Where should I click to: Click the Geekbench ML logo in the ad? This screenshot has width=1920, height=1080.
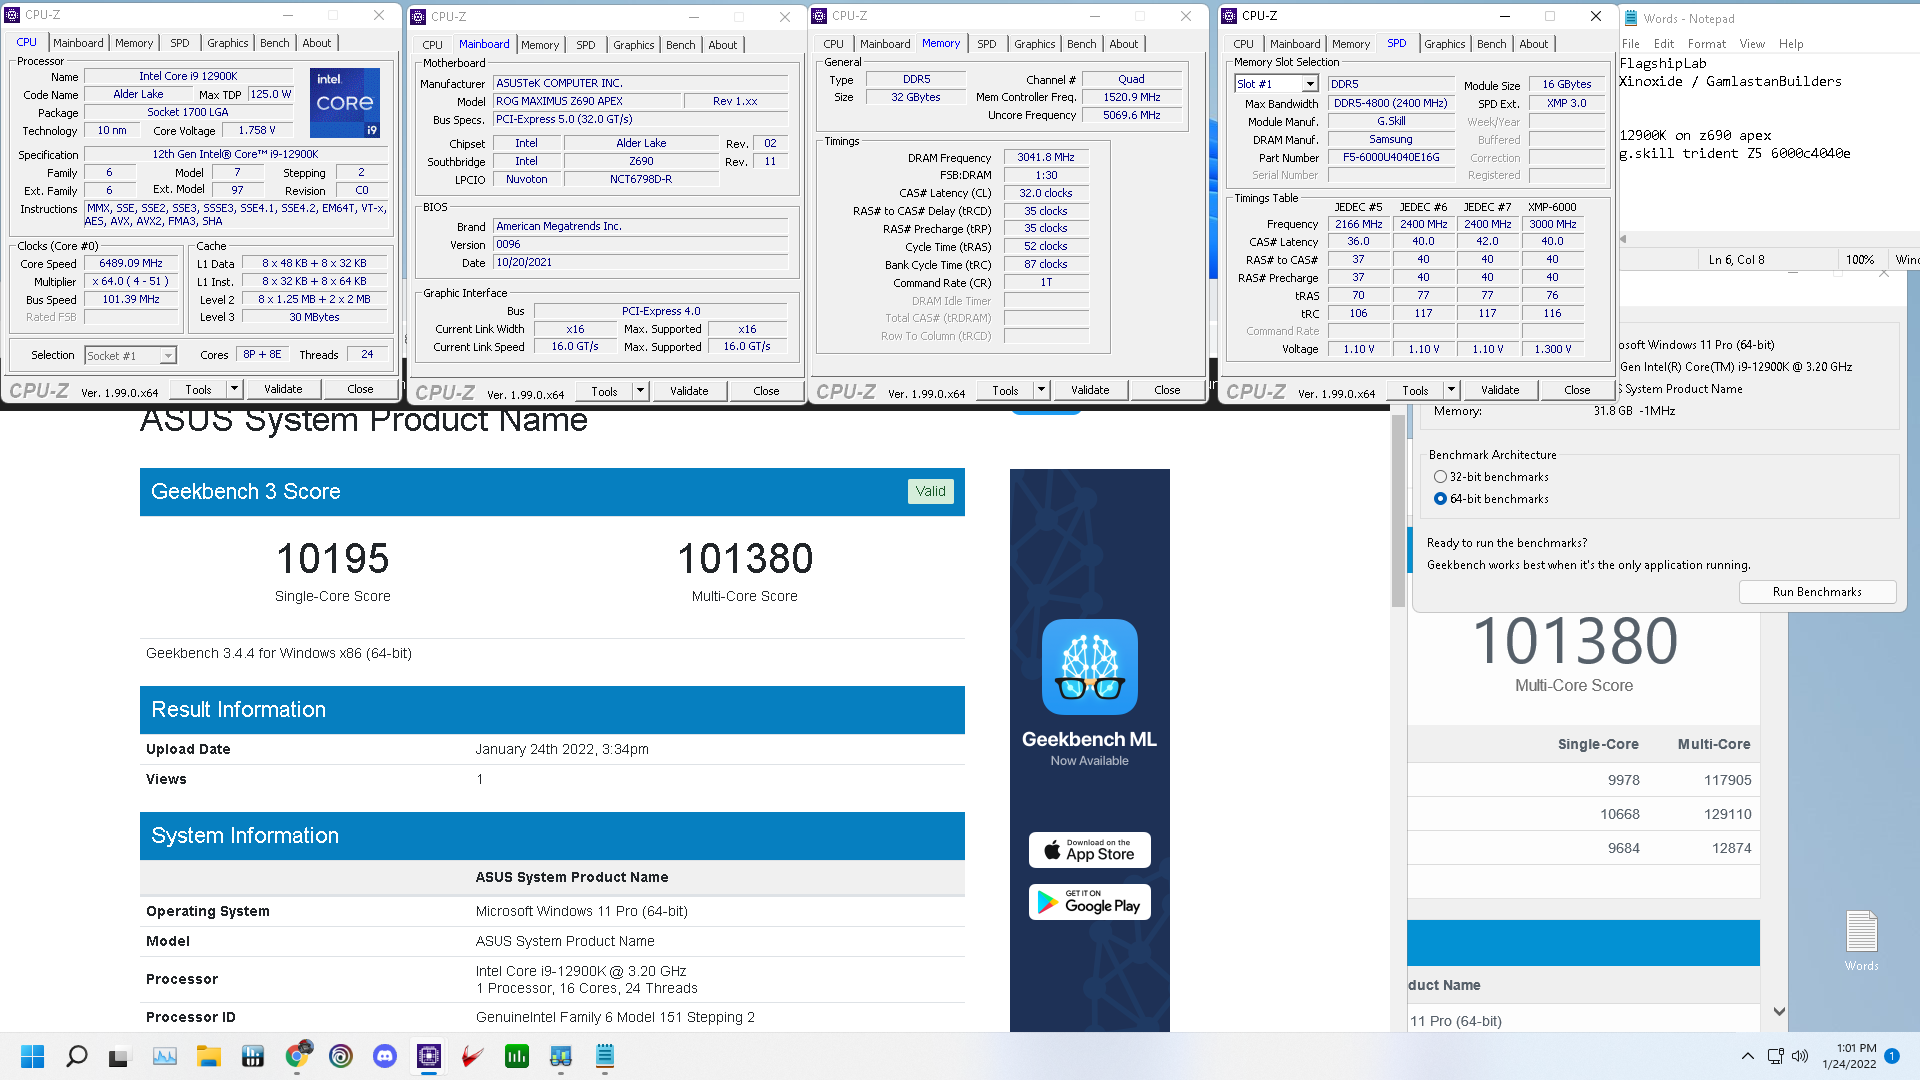[1090, 666]
